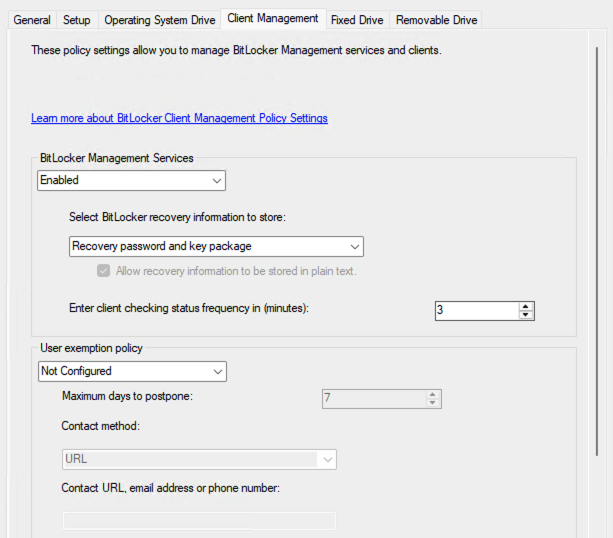The width and height of the screenshot is (613, 538).
Task: Increase maximum days to postpone value
Action: pos(432,395)
